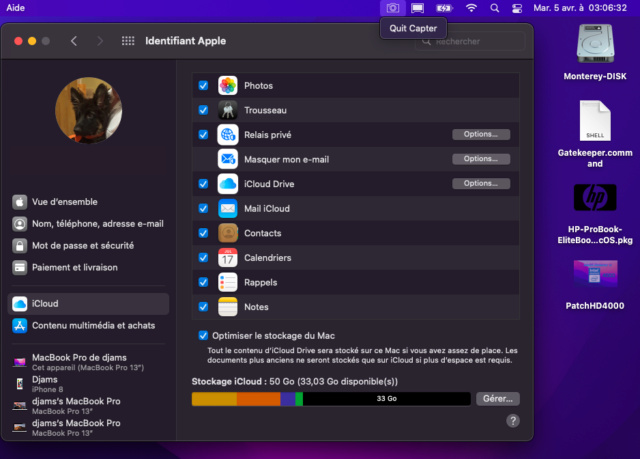Select the HP-ProBook EliteBook pkg icon

(595, 197)
